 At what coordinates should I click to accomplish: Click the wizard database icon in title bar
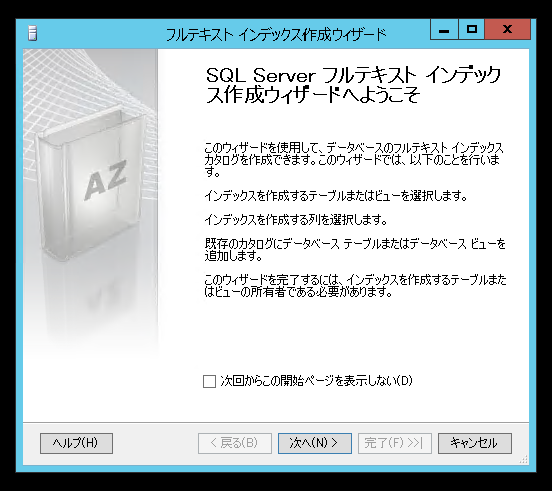click(32, 33)
